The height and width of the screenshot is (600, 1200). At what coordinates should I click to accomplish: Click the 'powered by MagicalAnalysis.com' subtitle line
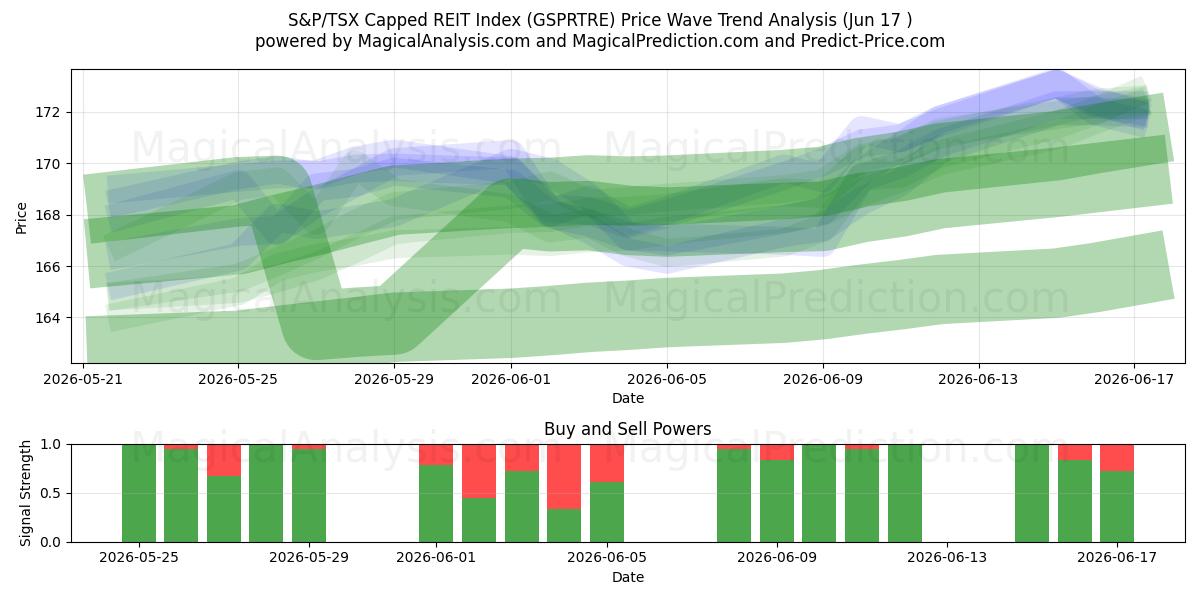pyautogui.click(x=600, y=41)
